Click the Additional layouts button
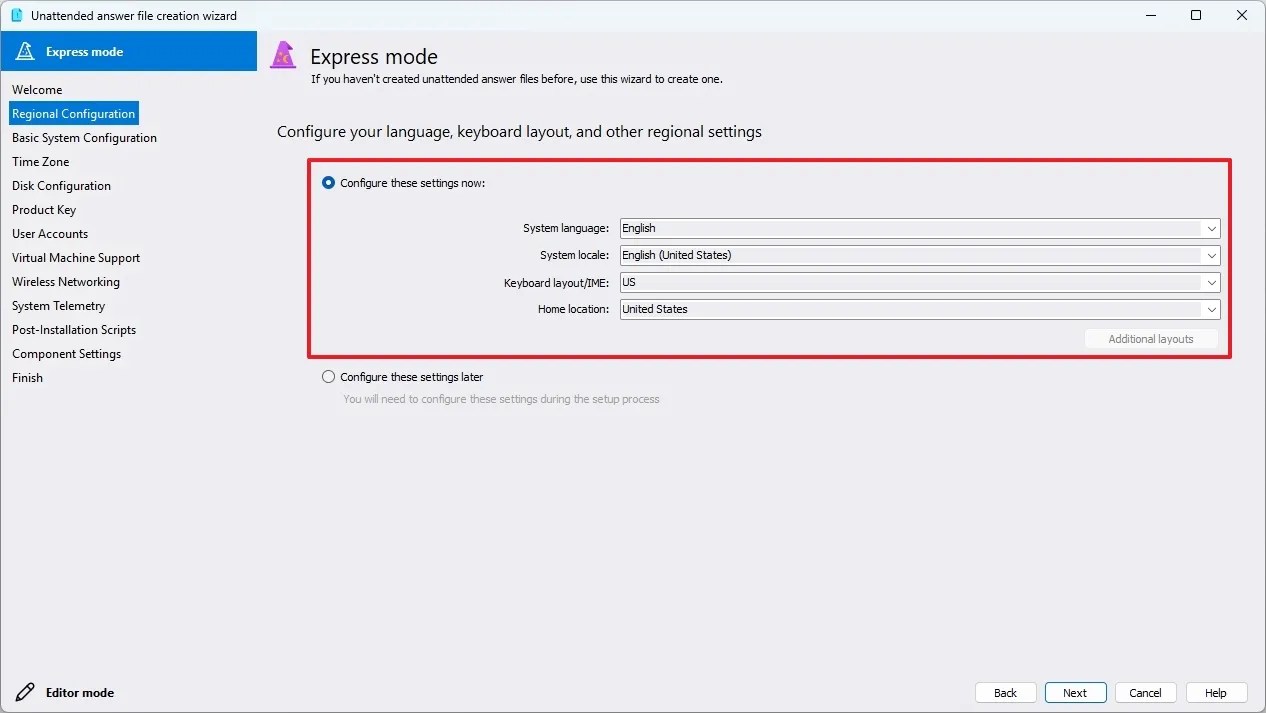The width and height of the screenshot is (1266, 713). click(1151, 338)
